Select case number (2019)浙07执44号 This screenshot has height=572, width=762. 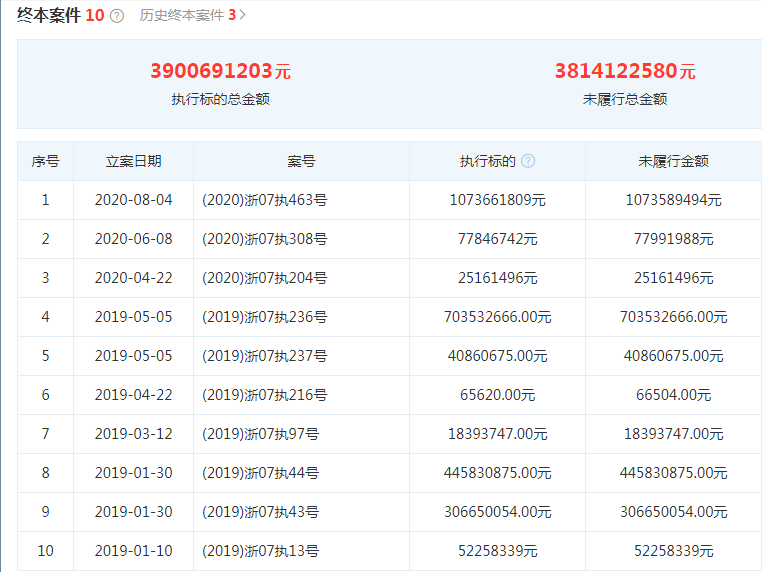pyautogui.click(x=260, y=473)
